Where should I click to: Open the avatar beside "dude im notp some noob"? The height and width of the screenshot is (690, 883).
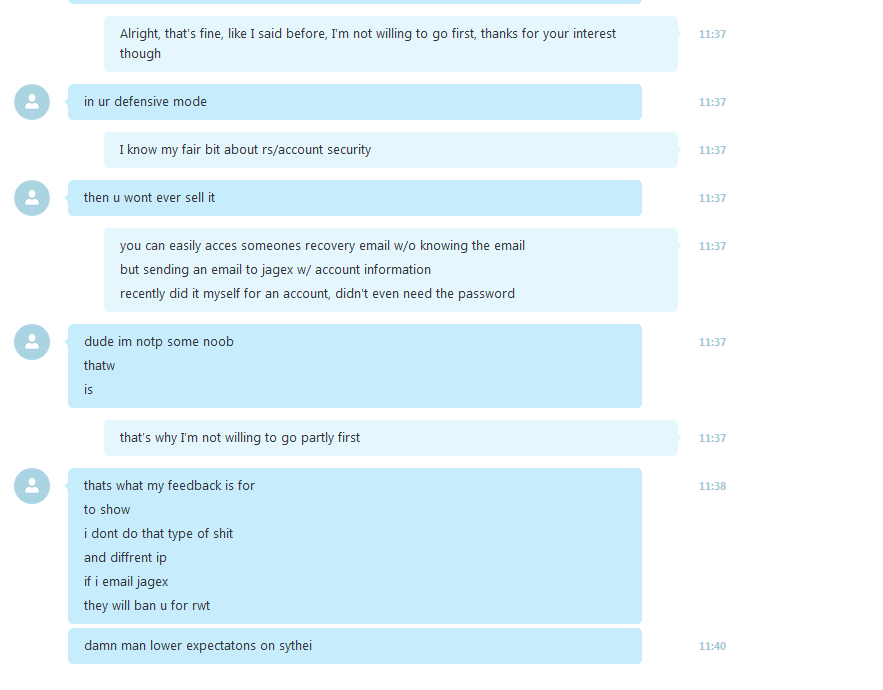[32, 342]
